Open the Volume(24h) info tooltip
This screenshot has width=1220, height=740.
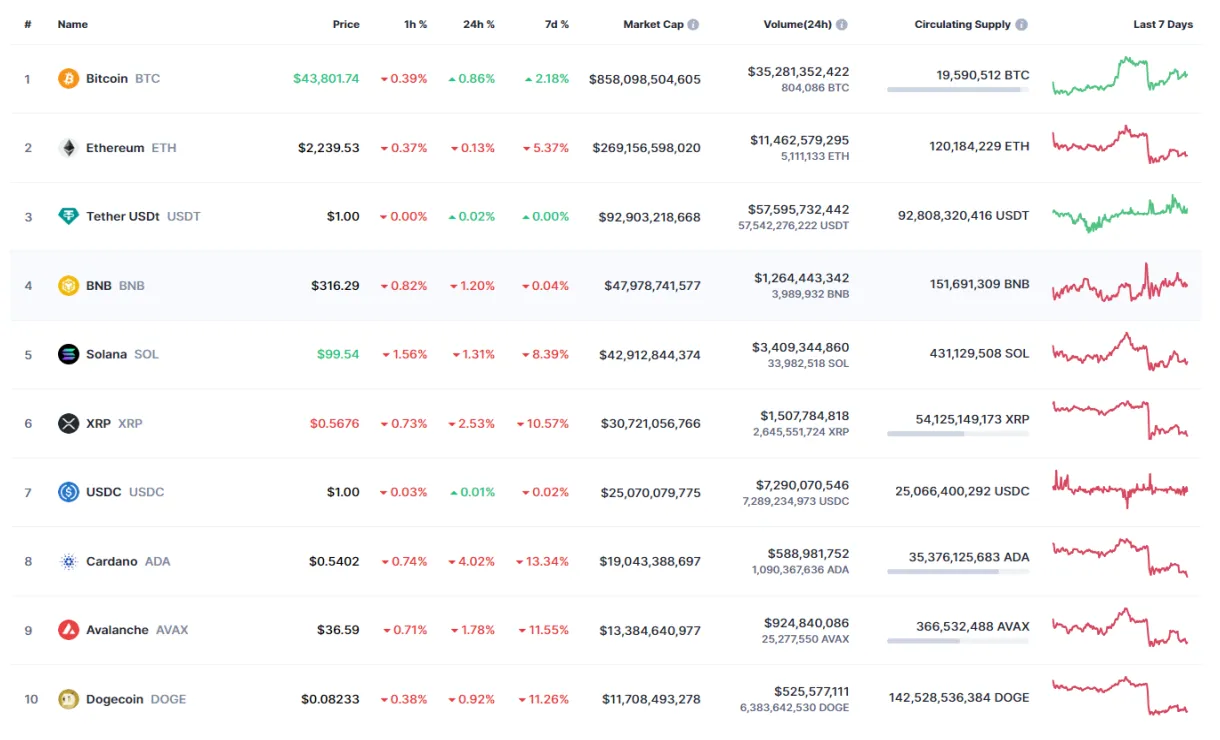point(843,24)
